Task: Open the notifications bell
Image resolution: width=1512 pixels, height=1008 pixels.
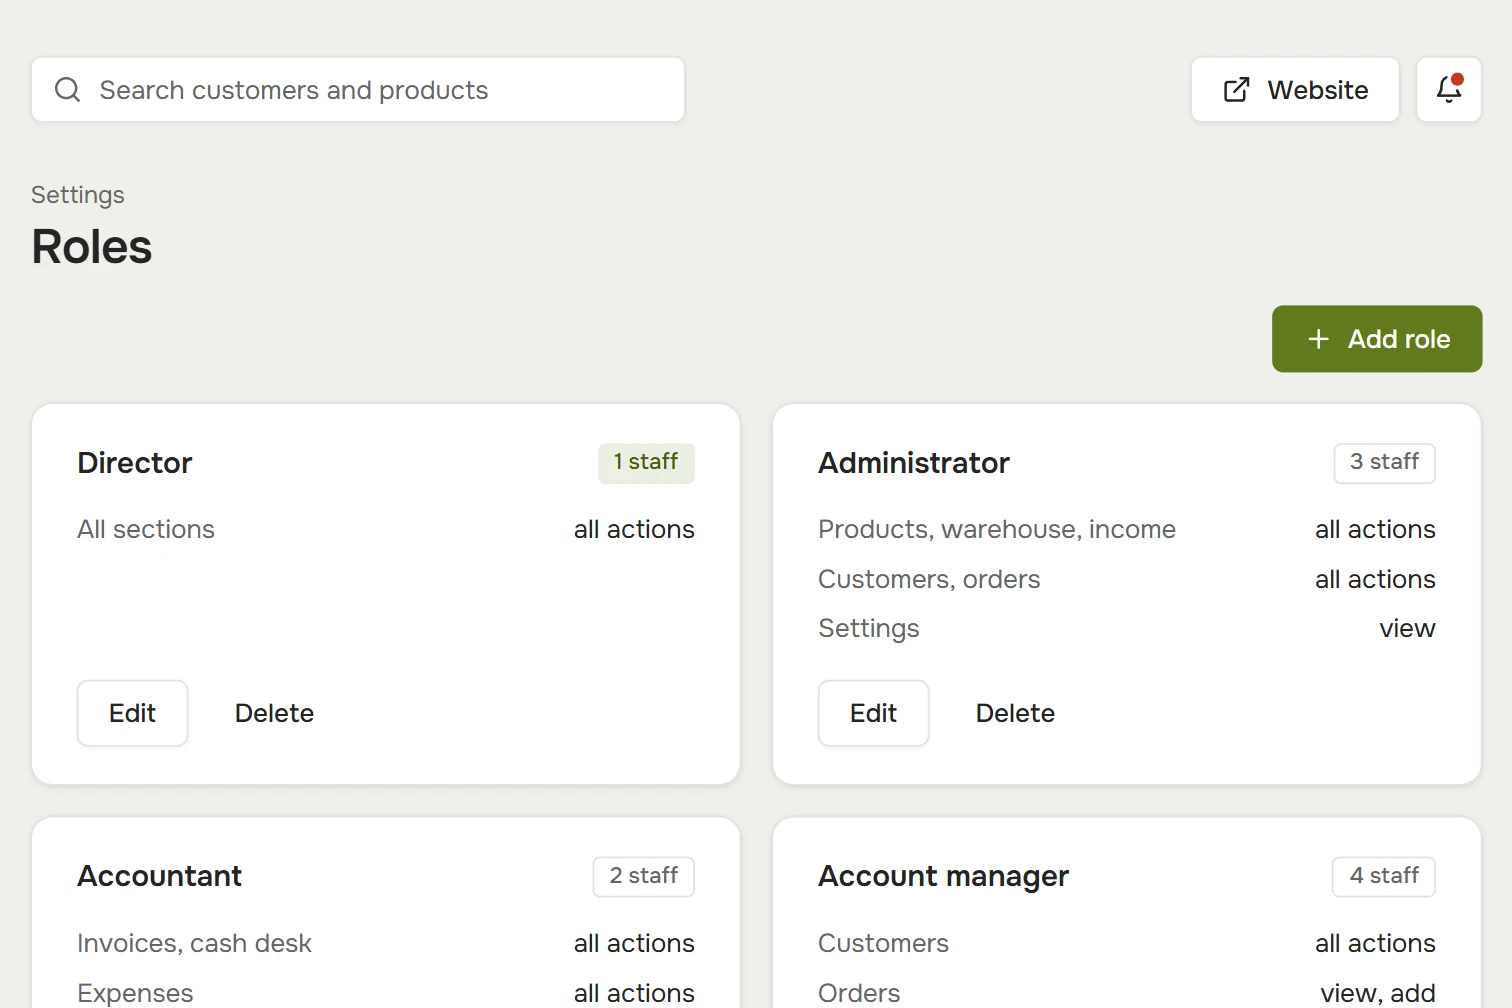Action: 1449,89
